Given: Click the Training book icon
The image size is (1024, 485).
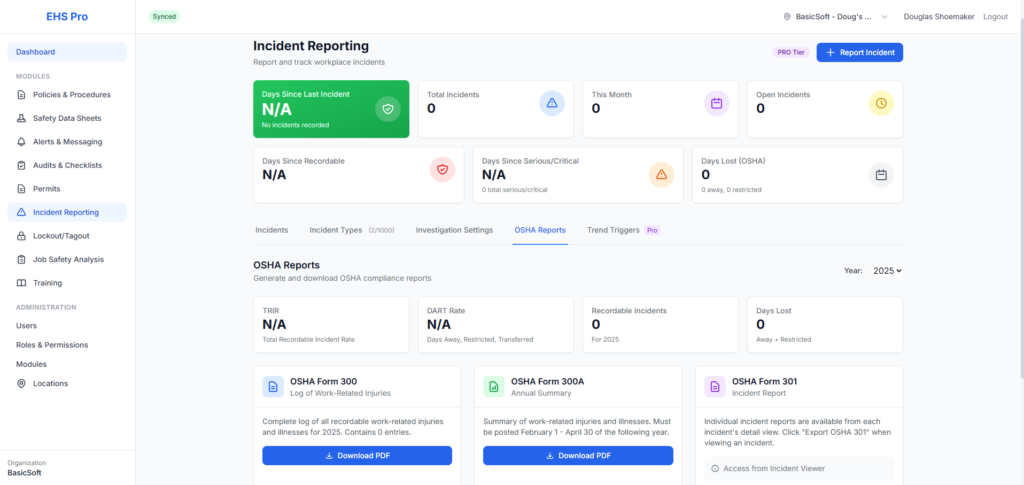Looking at the screenshot, I should (x=22, y=283).
